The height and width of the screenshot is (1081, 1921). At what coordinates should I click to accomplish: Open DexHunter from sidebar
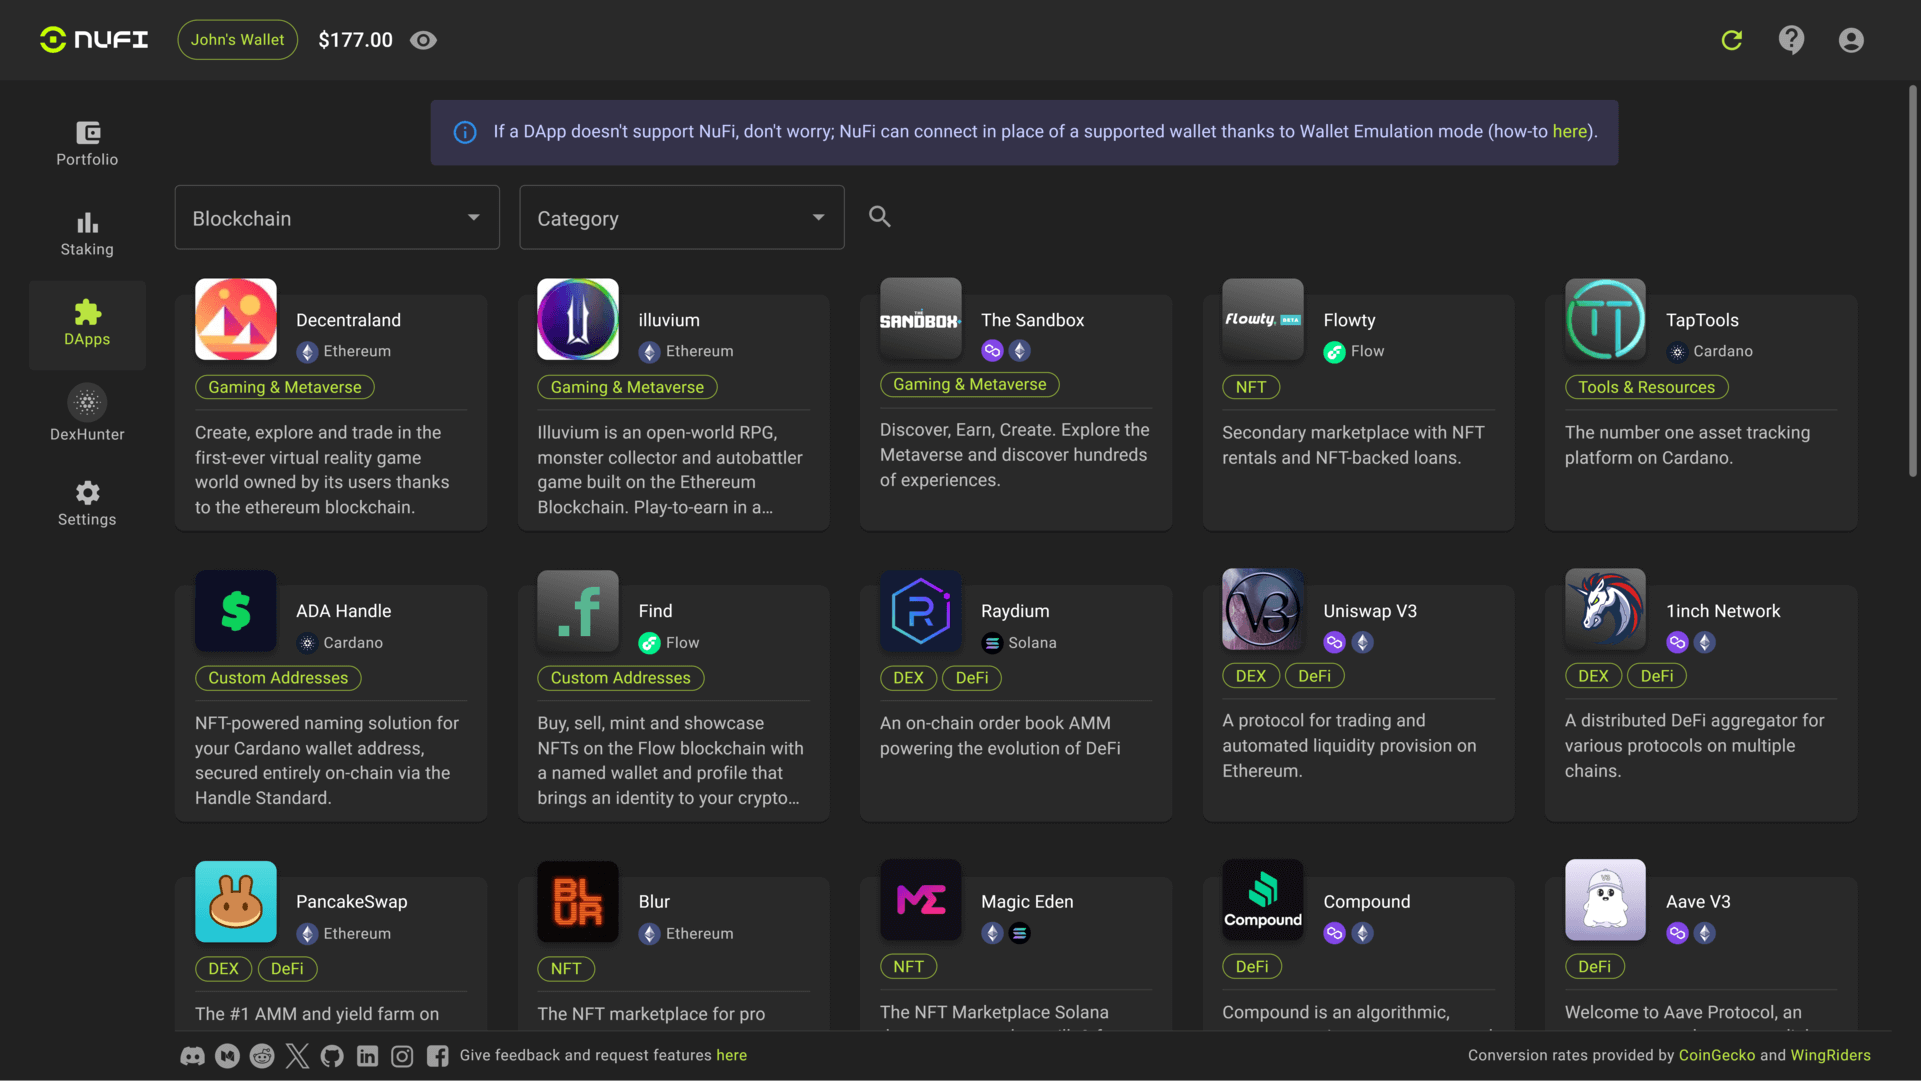tap(87, 414)
